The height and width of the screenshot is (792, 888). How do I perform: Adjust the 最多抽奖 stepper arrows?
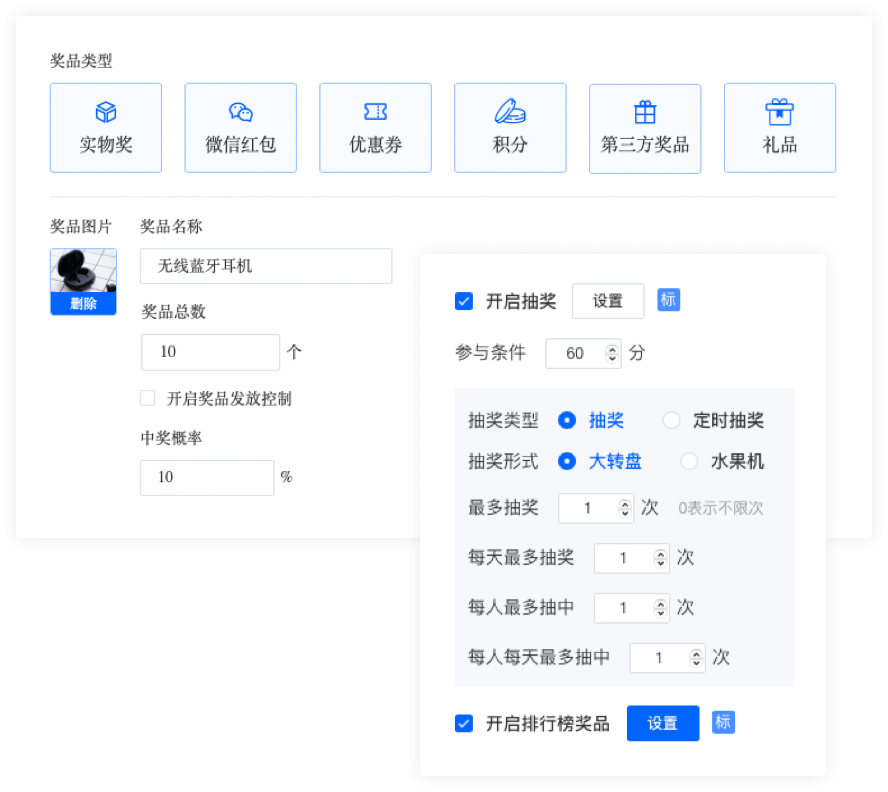pyautogui.click(x=625, y=508)
